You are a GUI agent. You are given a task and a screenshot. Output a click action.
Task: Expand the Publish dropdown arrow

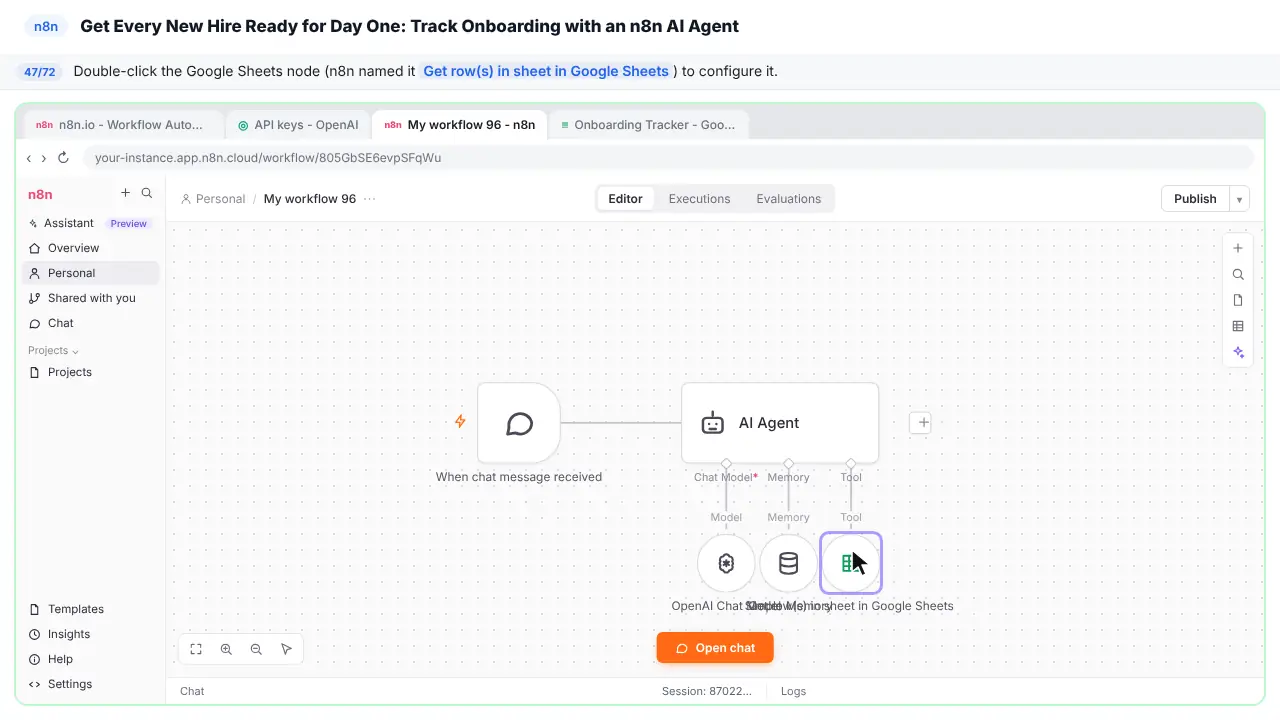pyautogui.click(x=1240, y=199)
